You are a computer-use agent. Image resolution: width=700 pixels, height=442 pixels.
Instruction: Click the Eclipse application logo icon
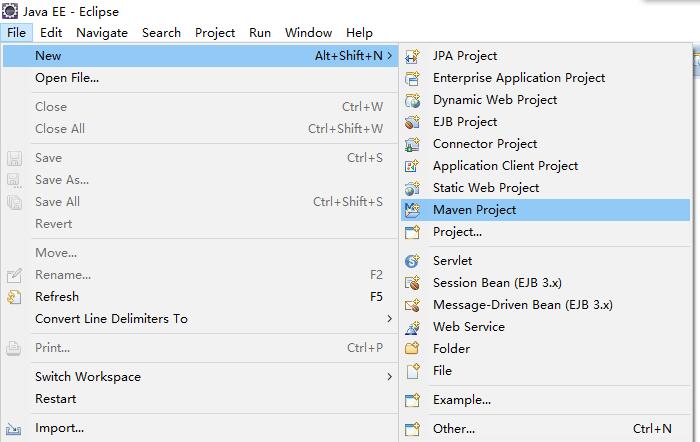[x=10, y=11]
